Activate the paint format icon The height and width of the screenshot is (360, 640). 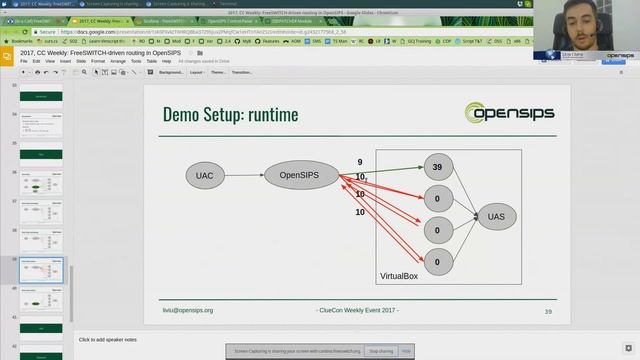coord(64,72)
